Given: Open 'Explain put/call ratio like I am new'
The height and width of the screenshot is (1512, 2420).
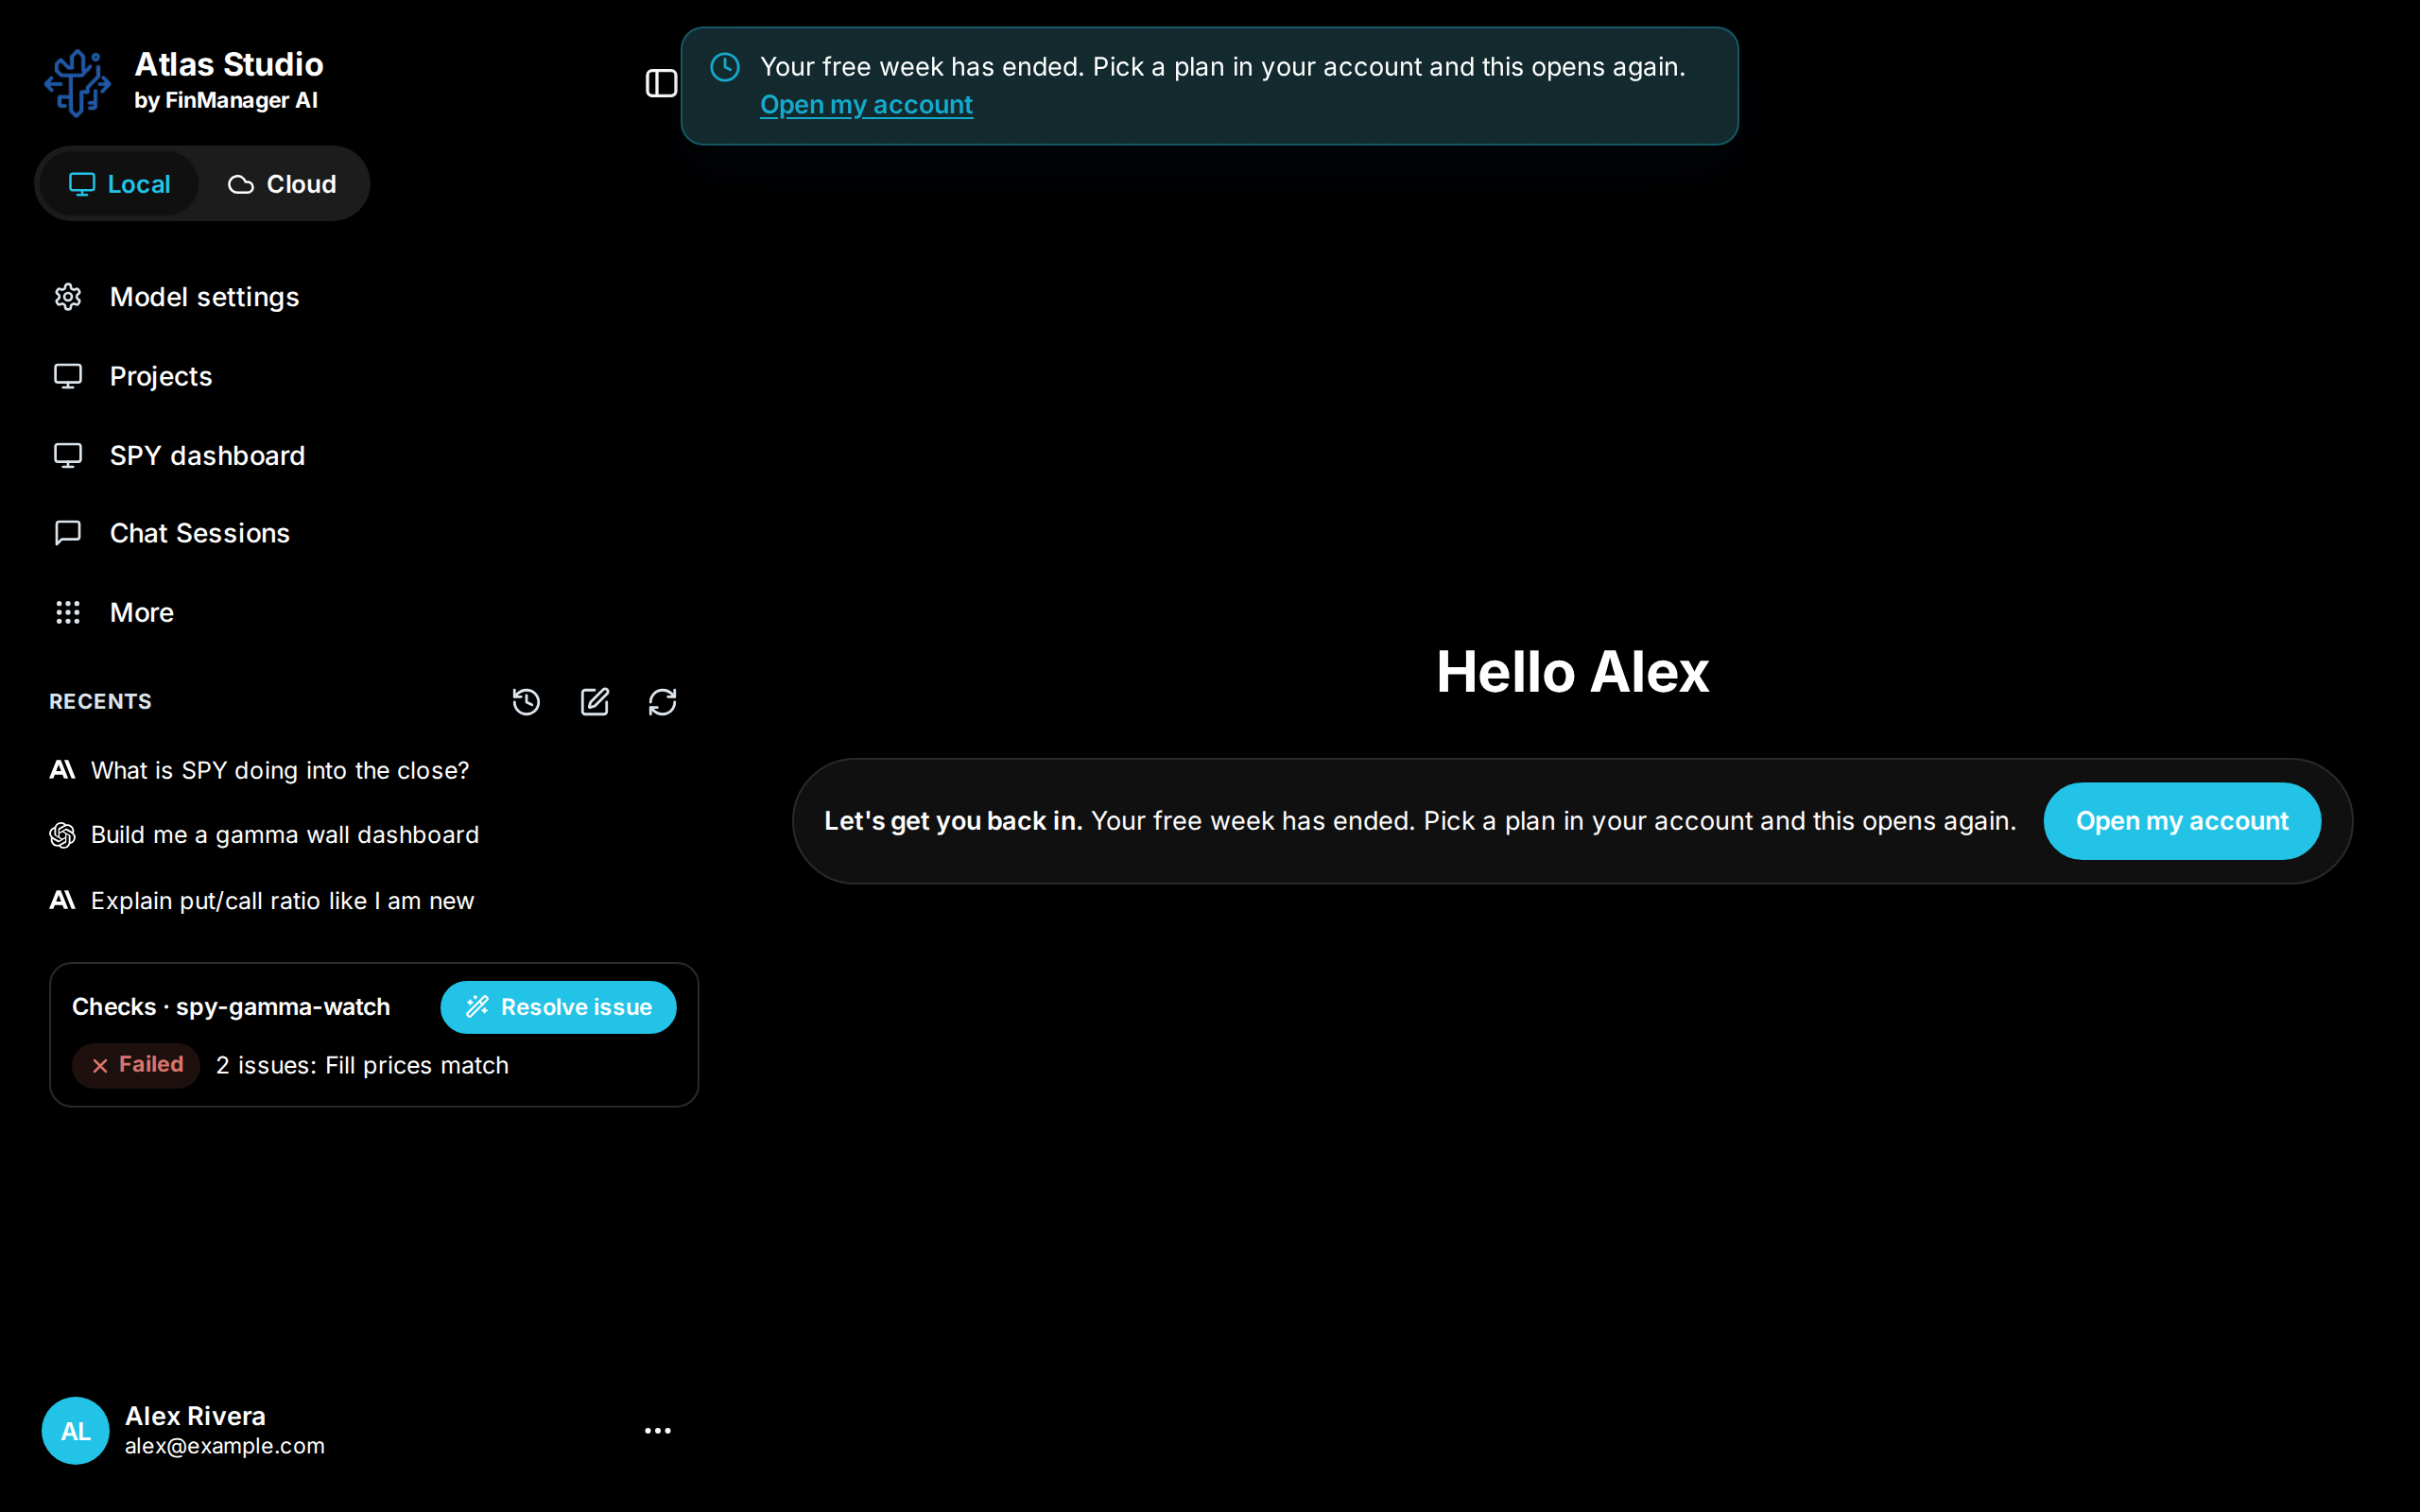Looking at the screenshot, I should tap(282, 901).
